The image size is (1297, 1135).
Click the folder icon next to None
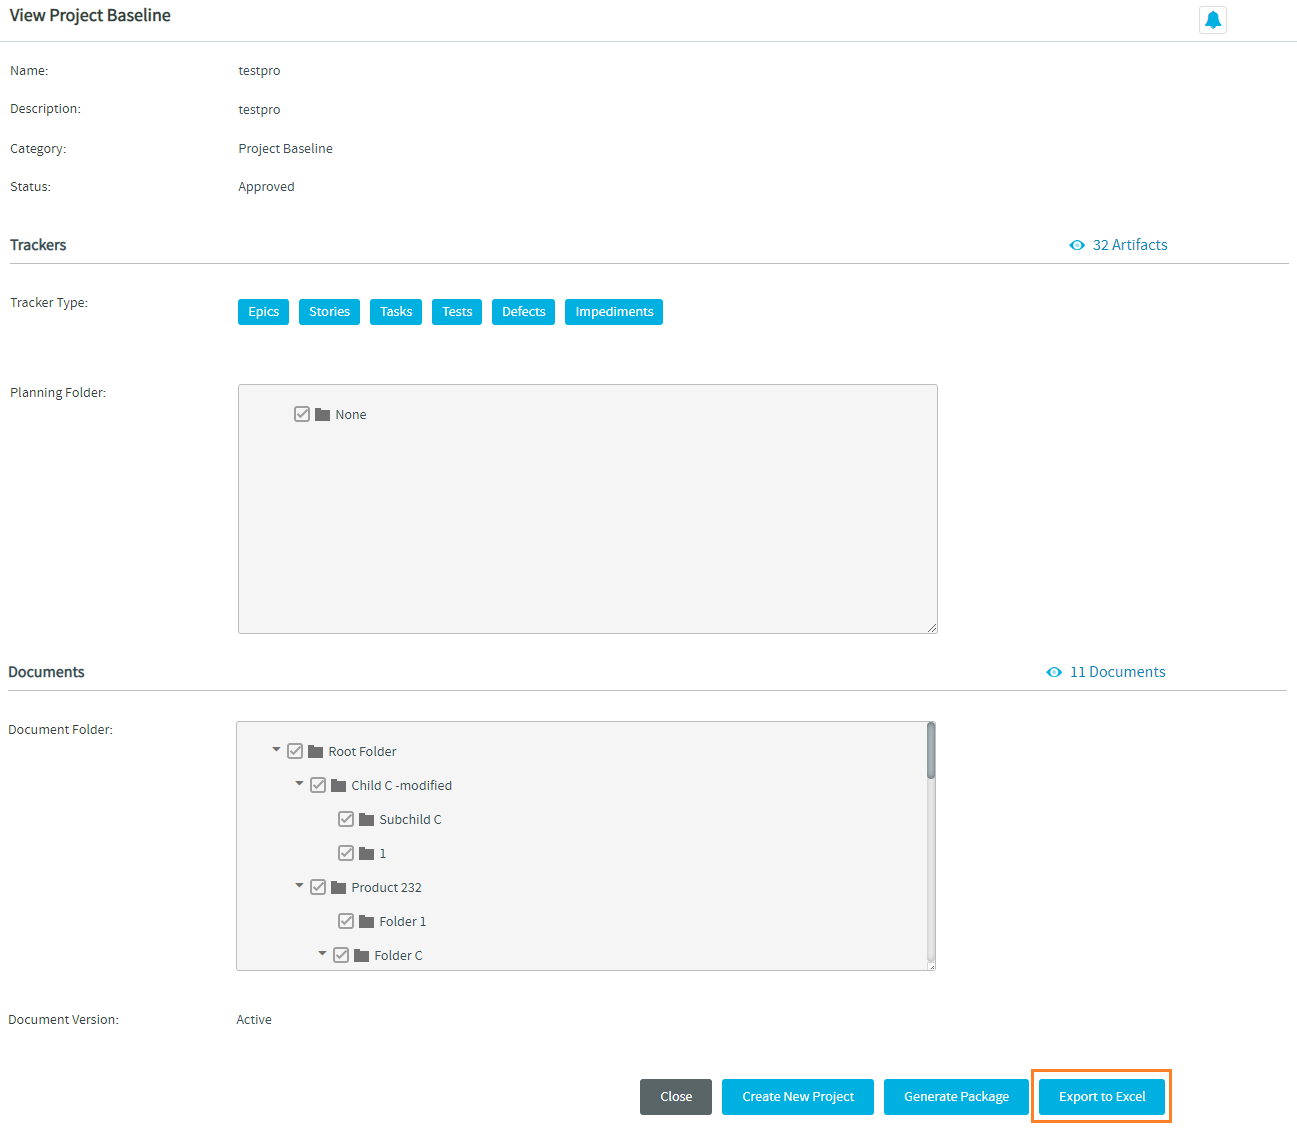322,414
